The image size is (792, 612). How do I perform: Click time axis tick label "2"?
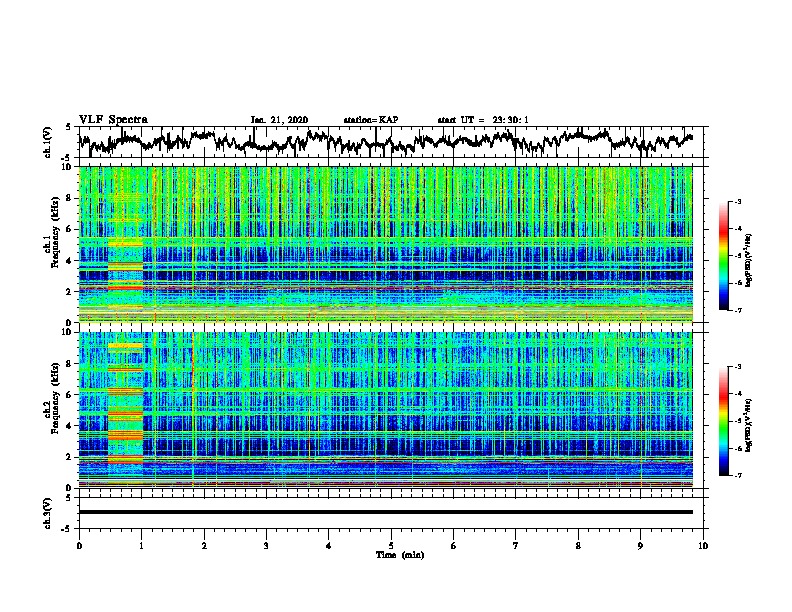204,546
